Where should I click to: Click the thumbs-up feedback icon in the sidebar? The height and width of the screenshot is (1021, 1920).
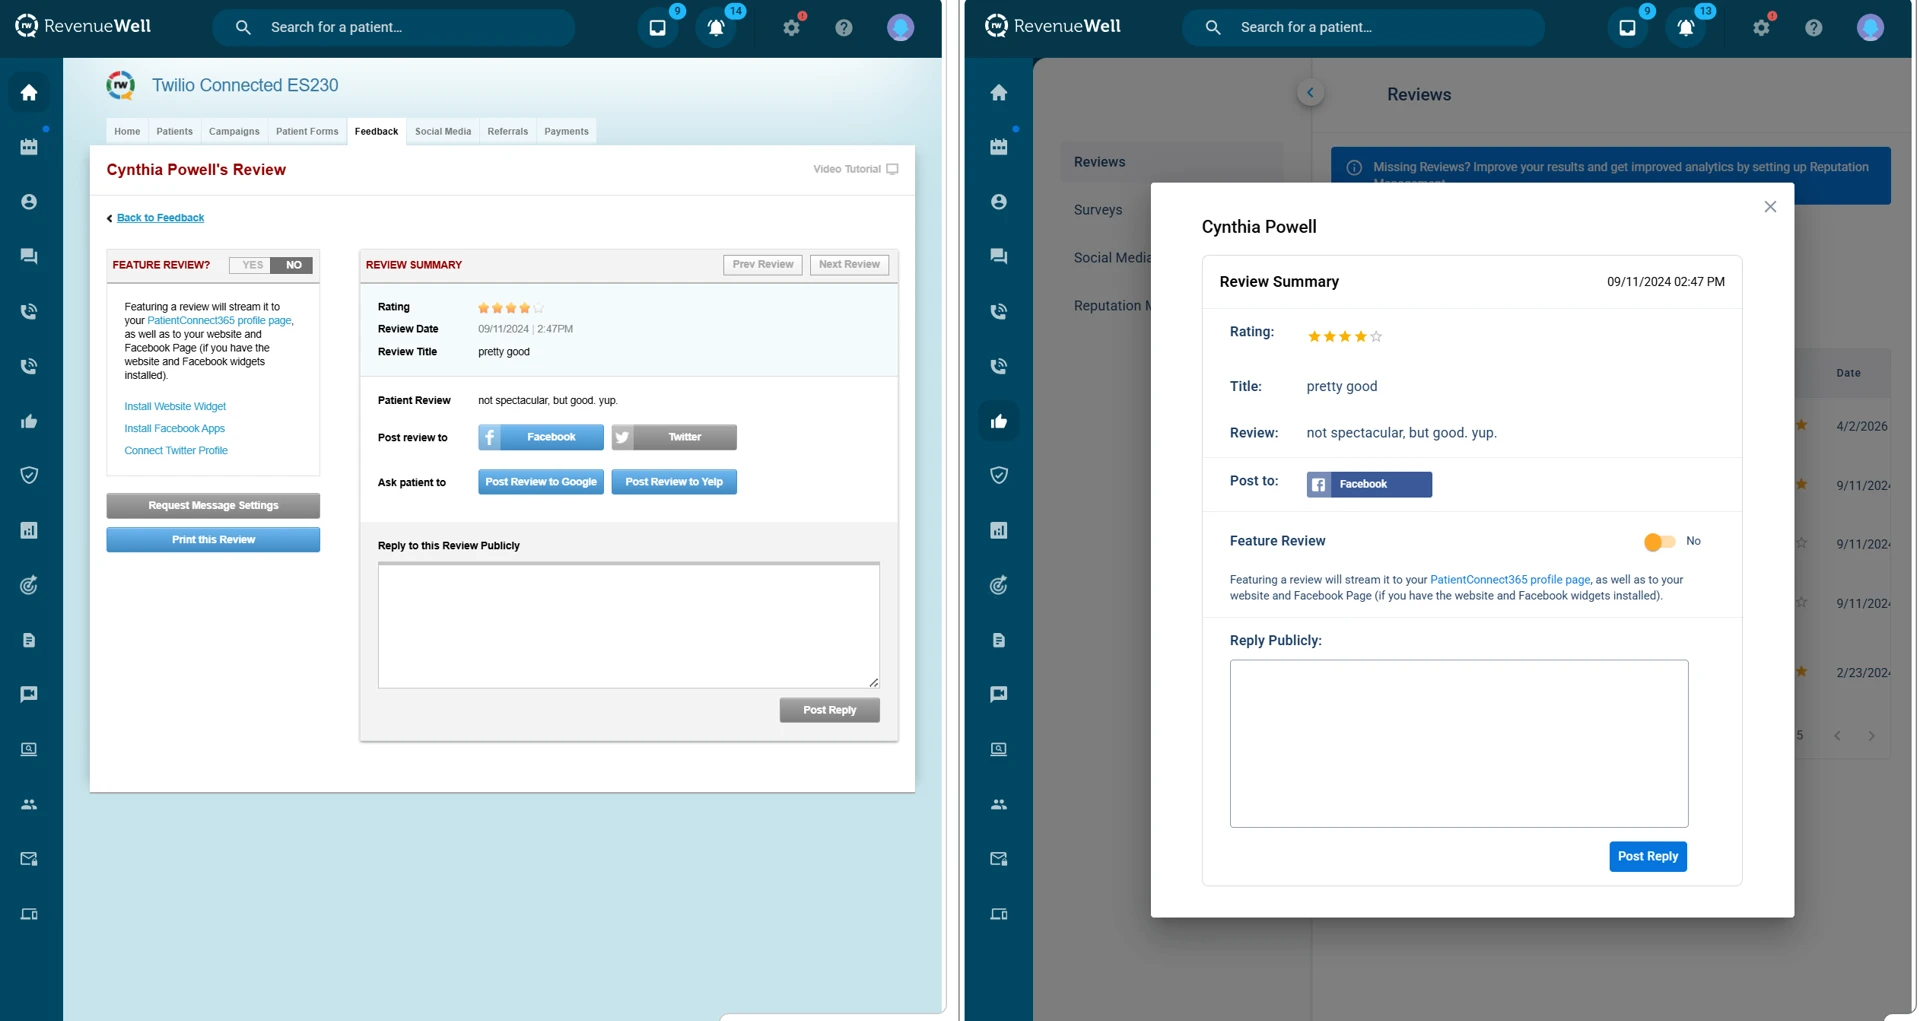[x=28, y=420]
